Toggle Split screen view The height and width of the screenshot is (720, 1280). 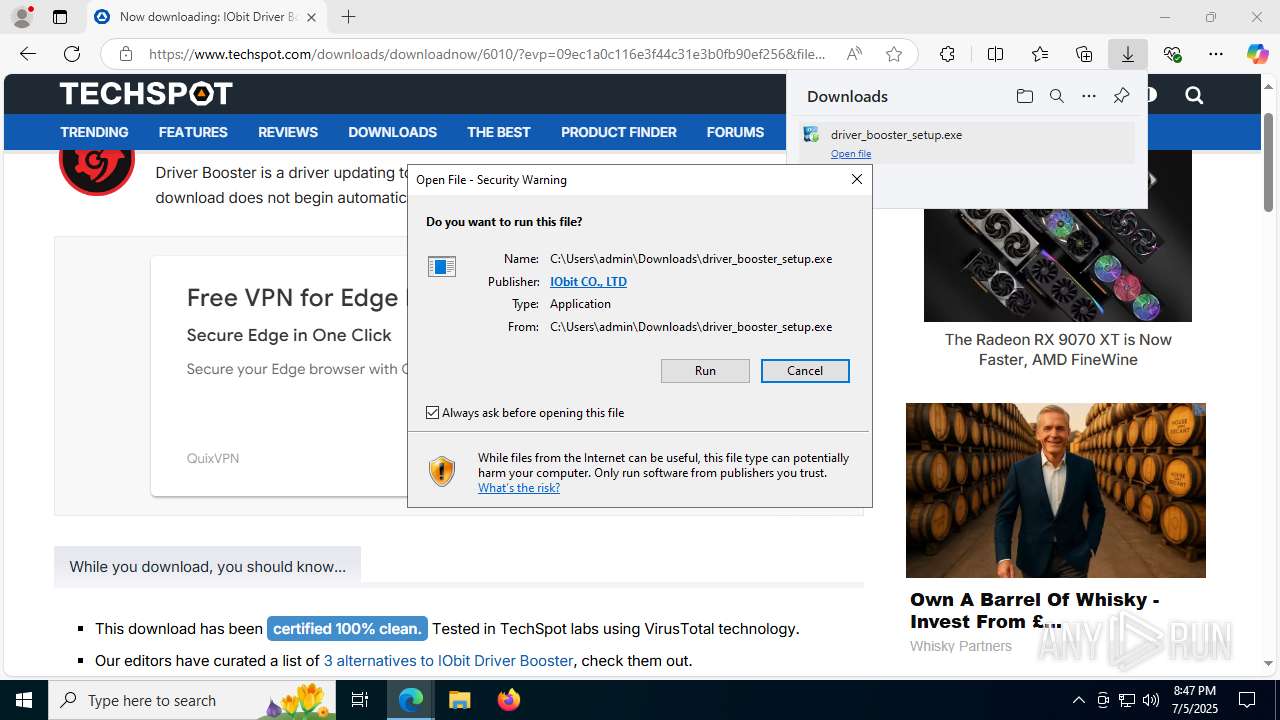pos(995,54)
